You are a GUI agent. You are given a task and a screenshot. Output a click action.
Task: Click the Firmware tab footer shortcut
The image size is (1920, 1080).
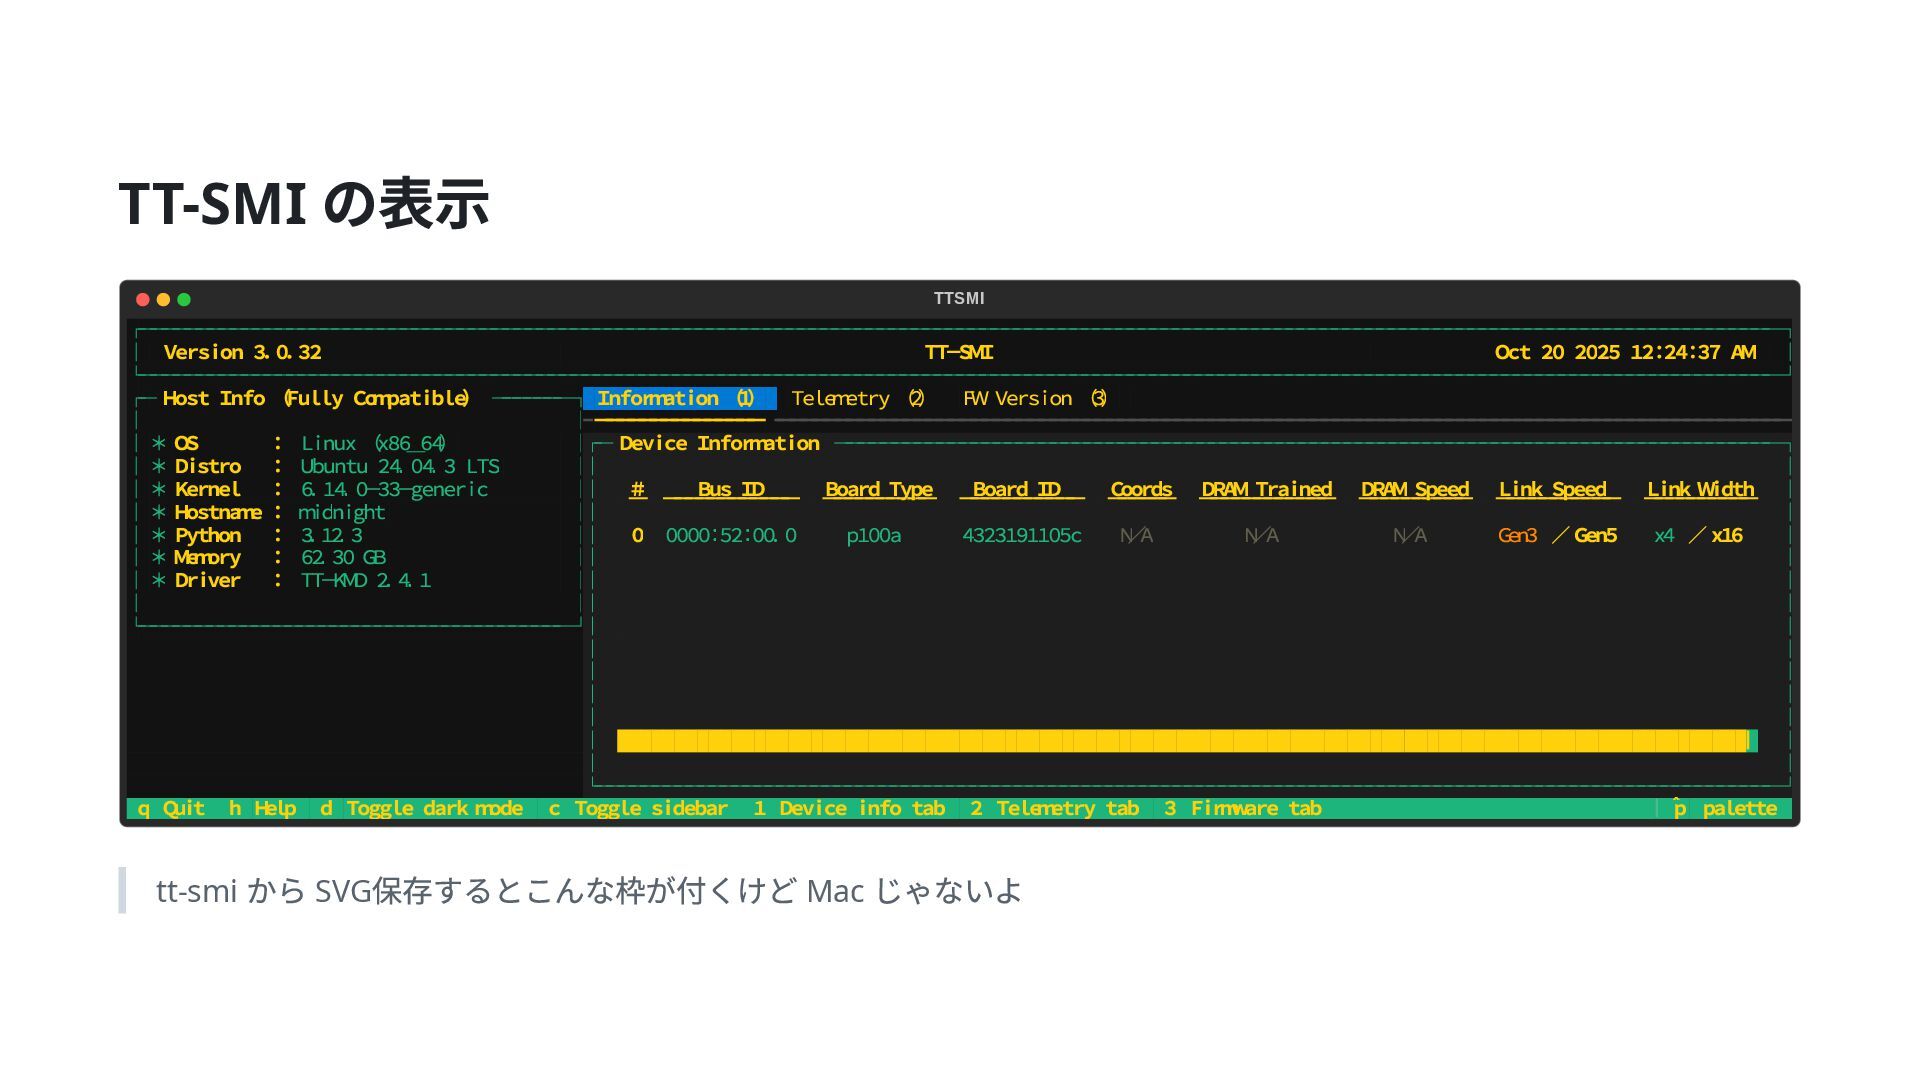pos(1243,808)
